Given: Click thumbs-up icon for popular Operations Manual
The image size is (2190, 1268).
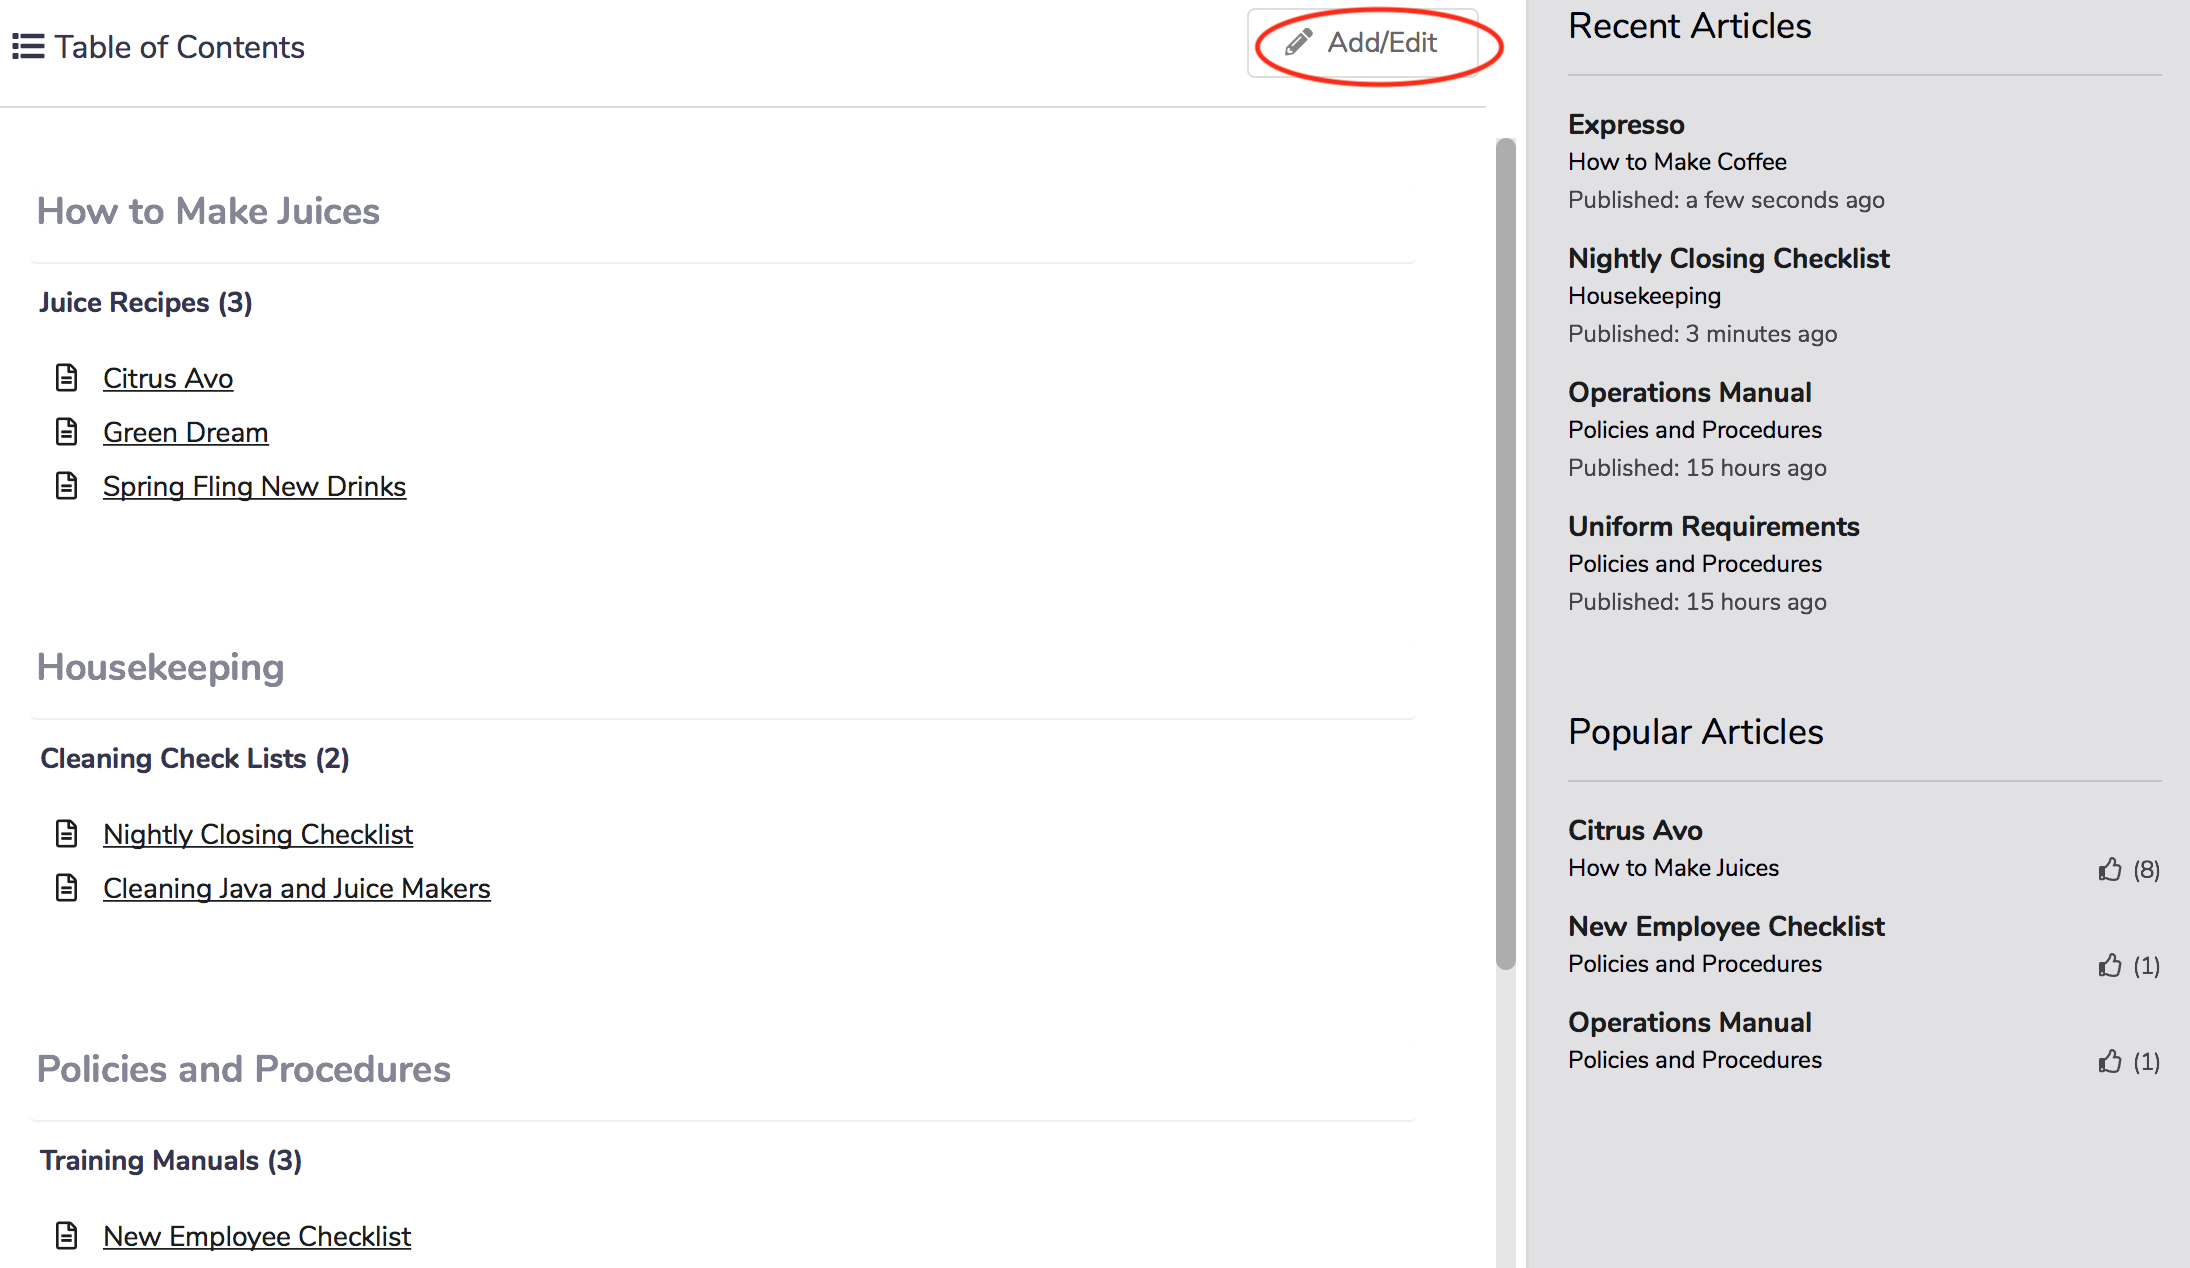Looking at the screenshot, I should click(x=2110, y=1061).
